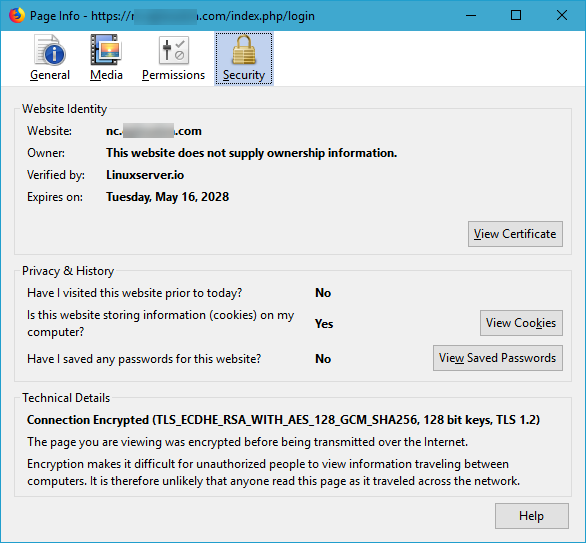The height and width of the screenshot is (543, 586).
Task: Open View Cookies
Action: click(521, 323)
